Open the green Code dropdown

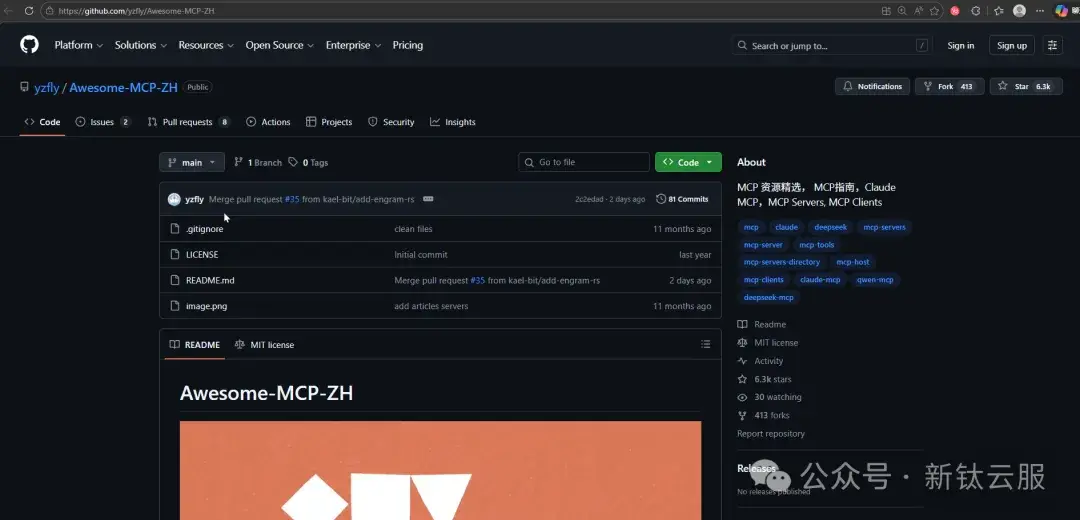tap(688, 163)
